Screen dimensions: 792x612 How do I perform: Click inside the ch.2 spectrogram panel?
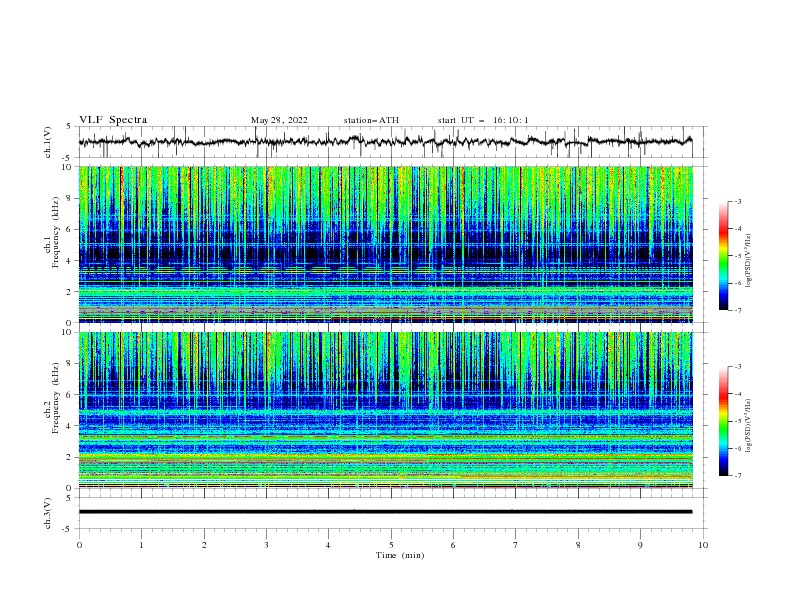(385, 410)
